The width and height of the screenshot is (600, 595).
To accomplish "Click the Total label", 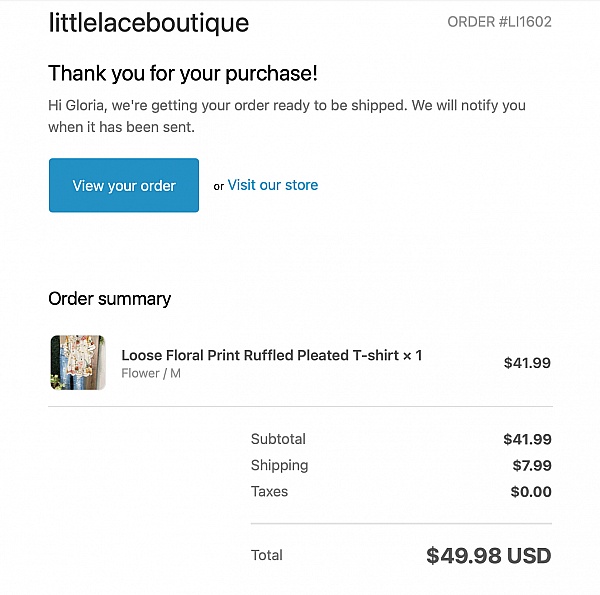I will click(266, 555).
